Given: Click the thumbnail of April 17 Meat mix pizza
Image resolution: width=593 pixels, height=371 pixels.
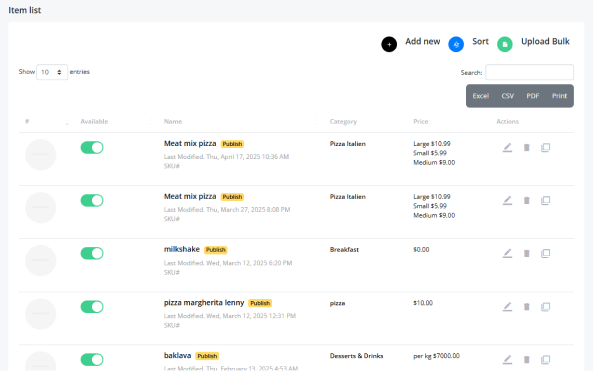Looking at the screenshot, I should (40, 155).
